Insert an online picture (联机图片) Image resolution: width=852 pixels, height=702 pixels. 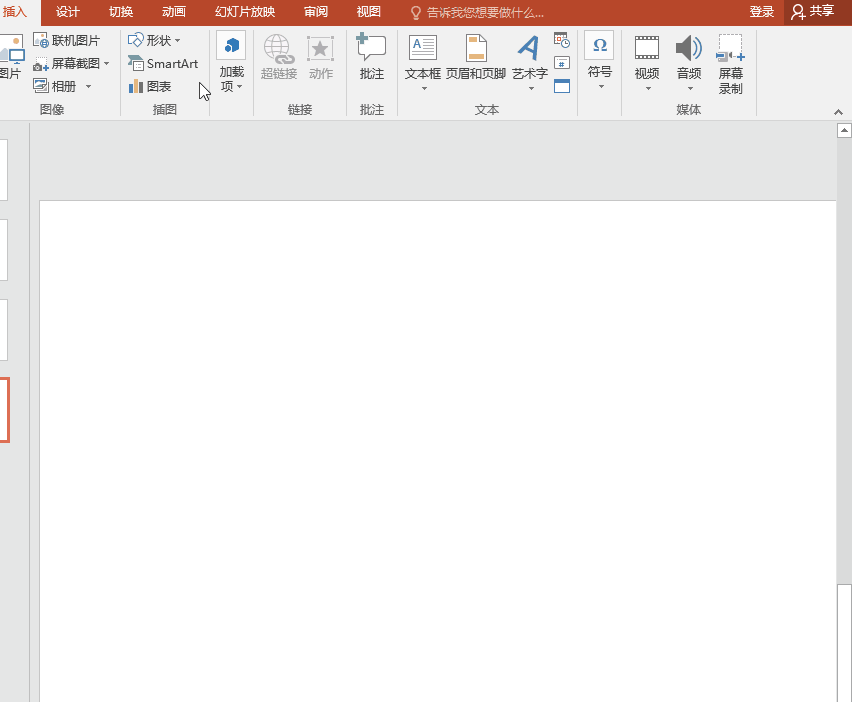(67, 40)
